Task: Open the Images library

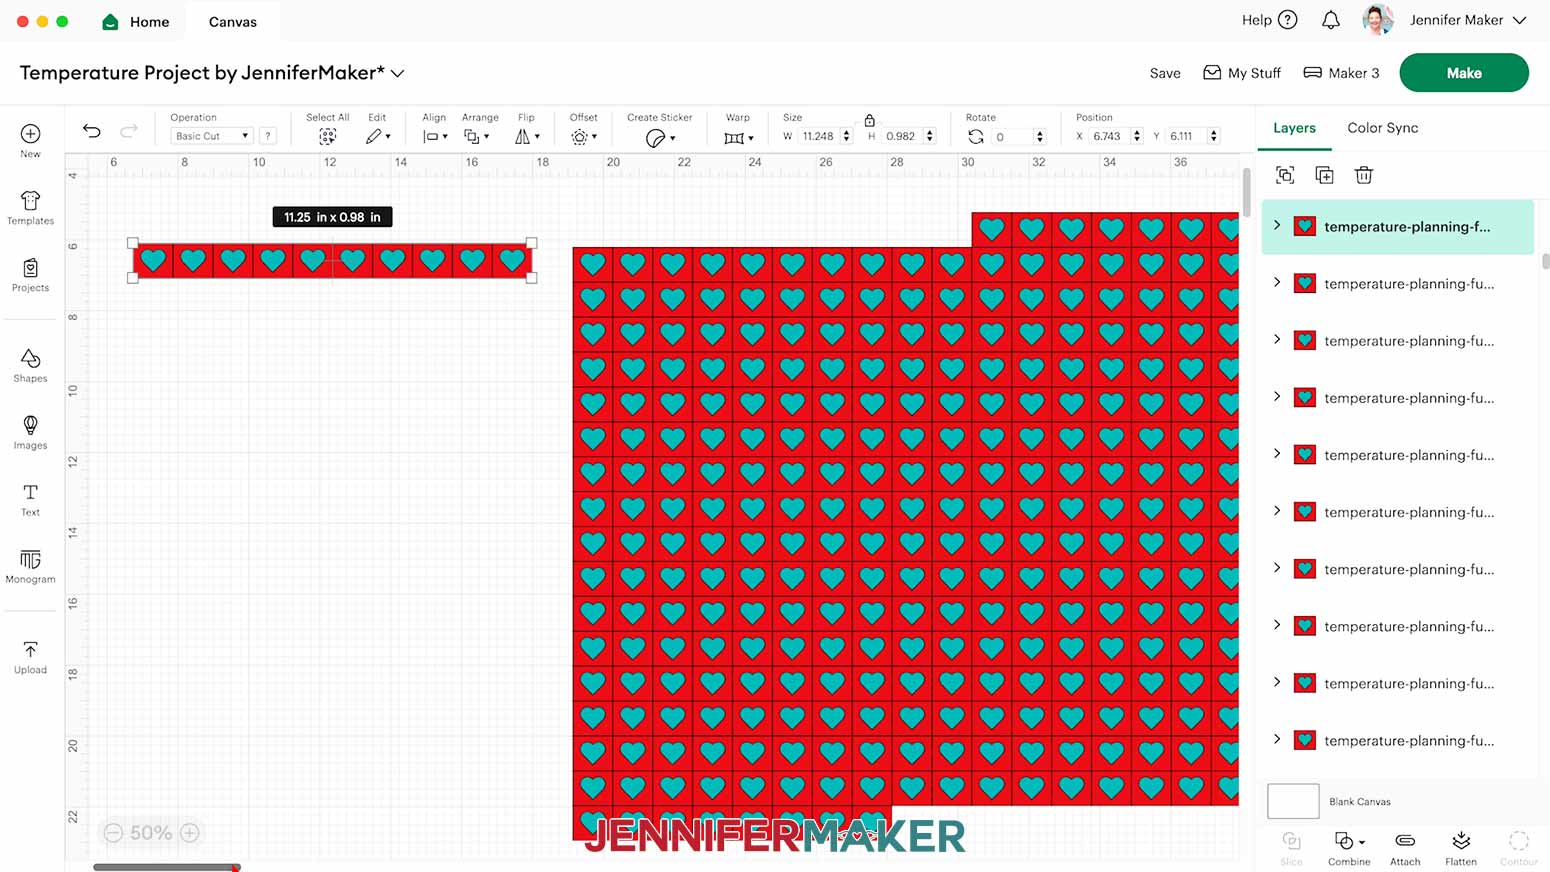Action: tap(30, 432)
